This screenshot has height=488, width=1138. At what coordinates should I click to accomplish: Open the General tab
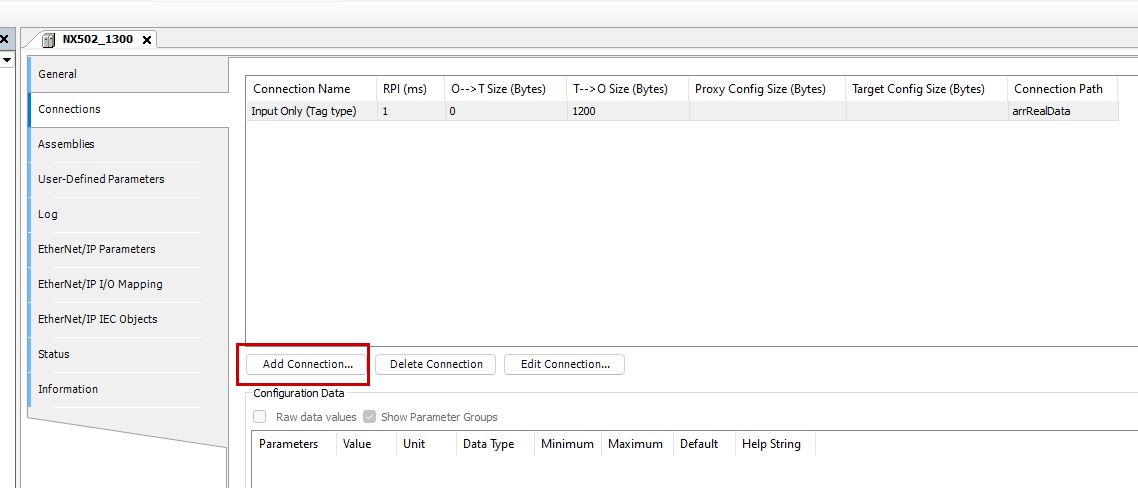click(58, 74)
